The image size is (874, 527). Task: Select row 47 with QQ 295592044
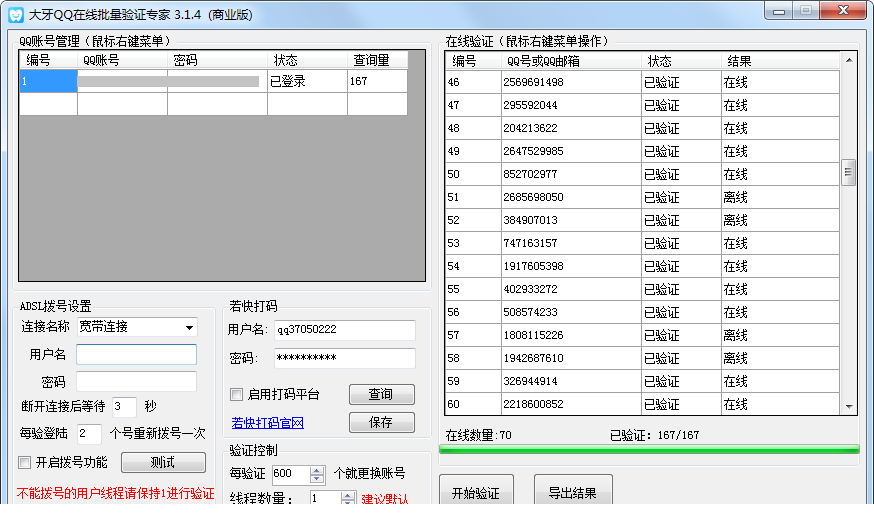643,105
